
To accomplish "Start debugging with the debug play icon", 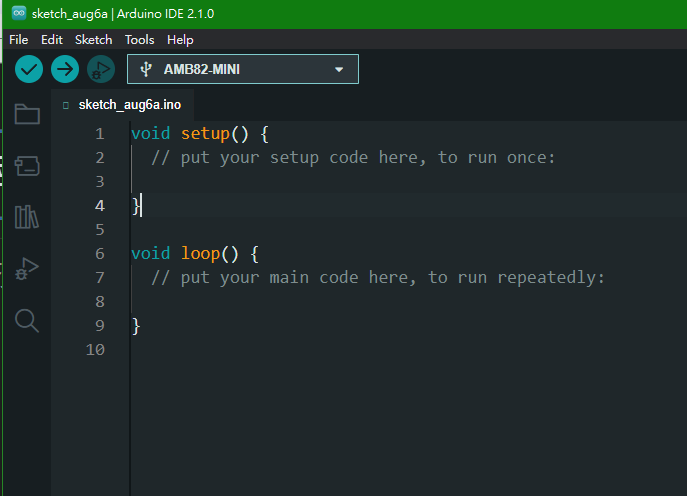I will click(x=101, y=69).
